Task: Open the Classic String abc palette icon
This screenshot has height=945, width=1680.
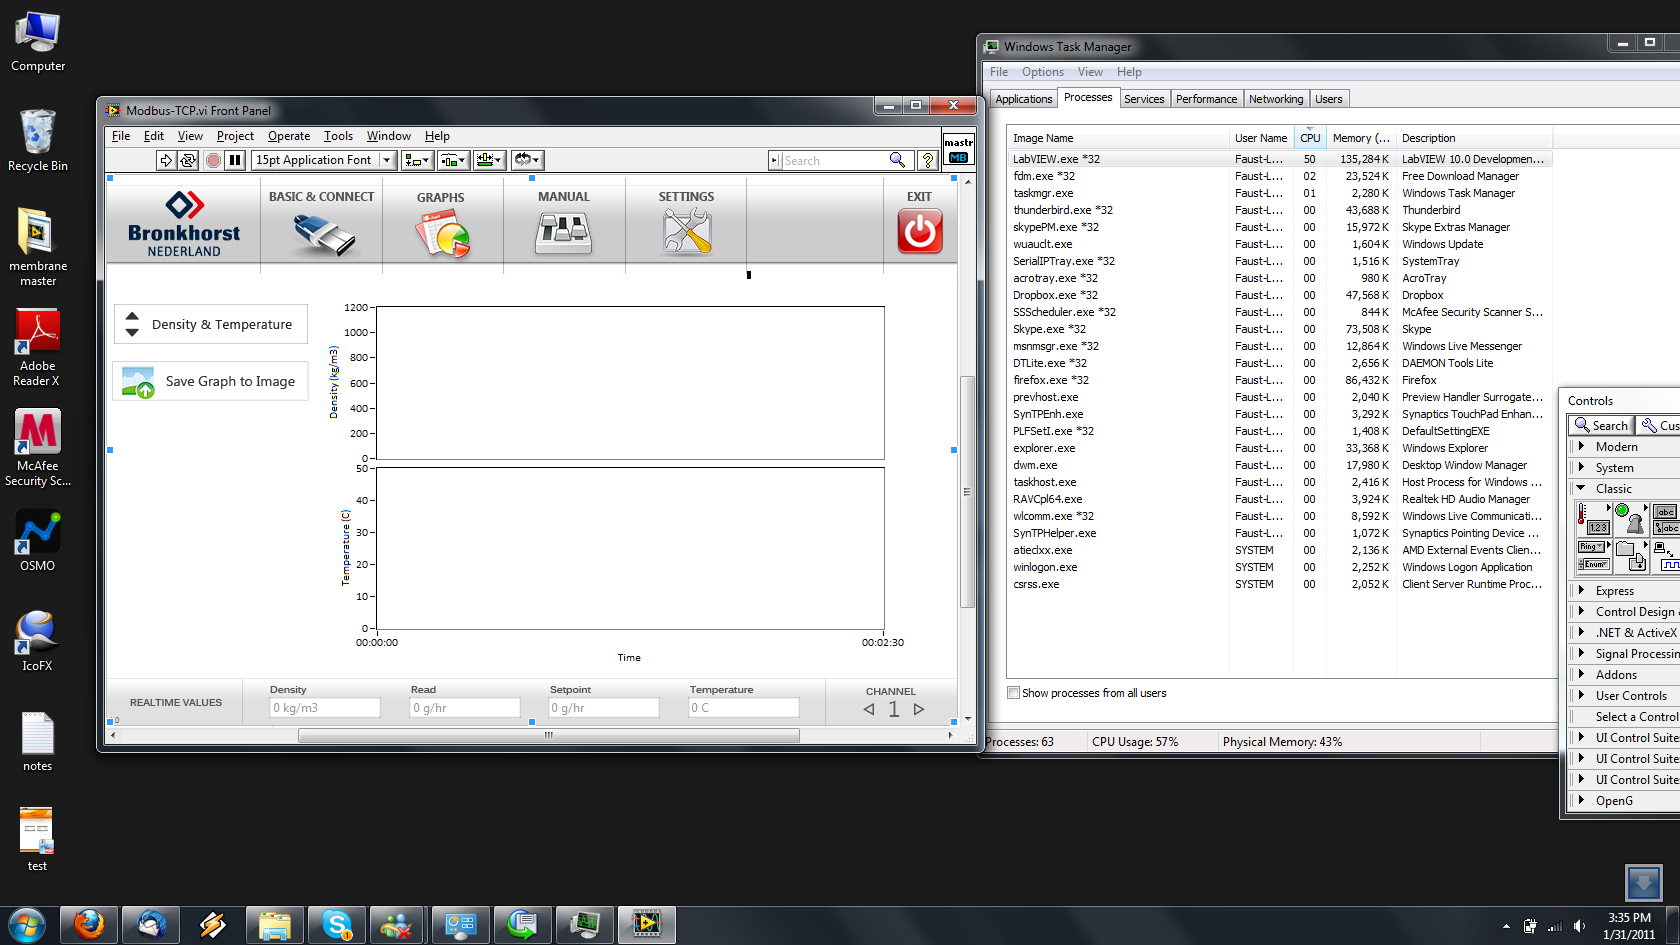Action: [1666, 519]
